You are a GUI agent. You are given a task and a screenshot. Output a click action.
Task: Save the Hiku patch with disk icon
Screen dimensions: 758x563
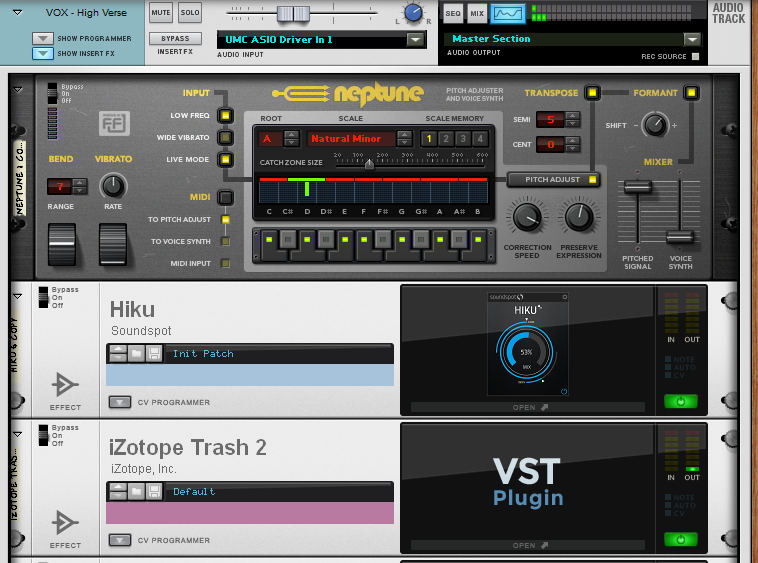154,354
